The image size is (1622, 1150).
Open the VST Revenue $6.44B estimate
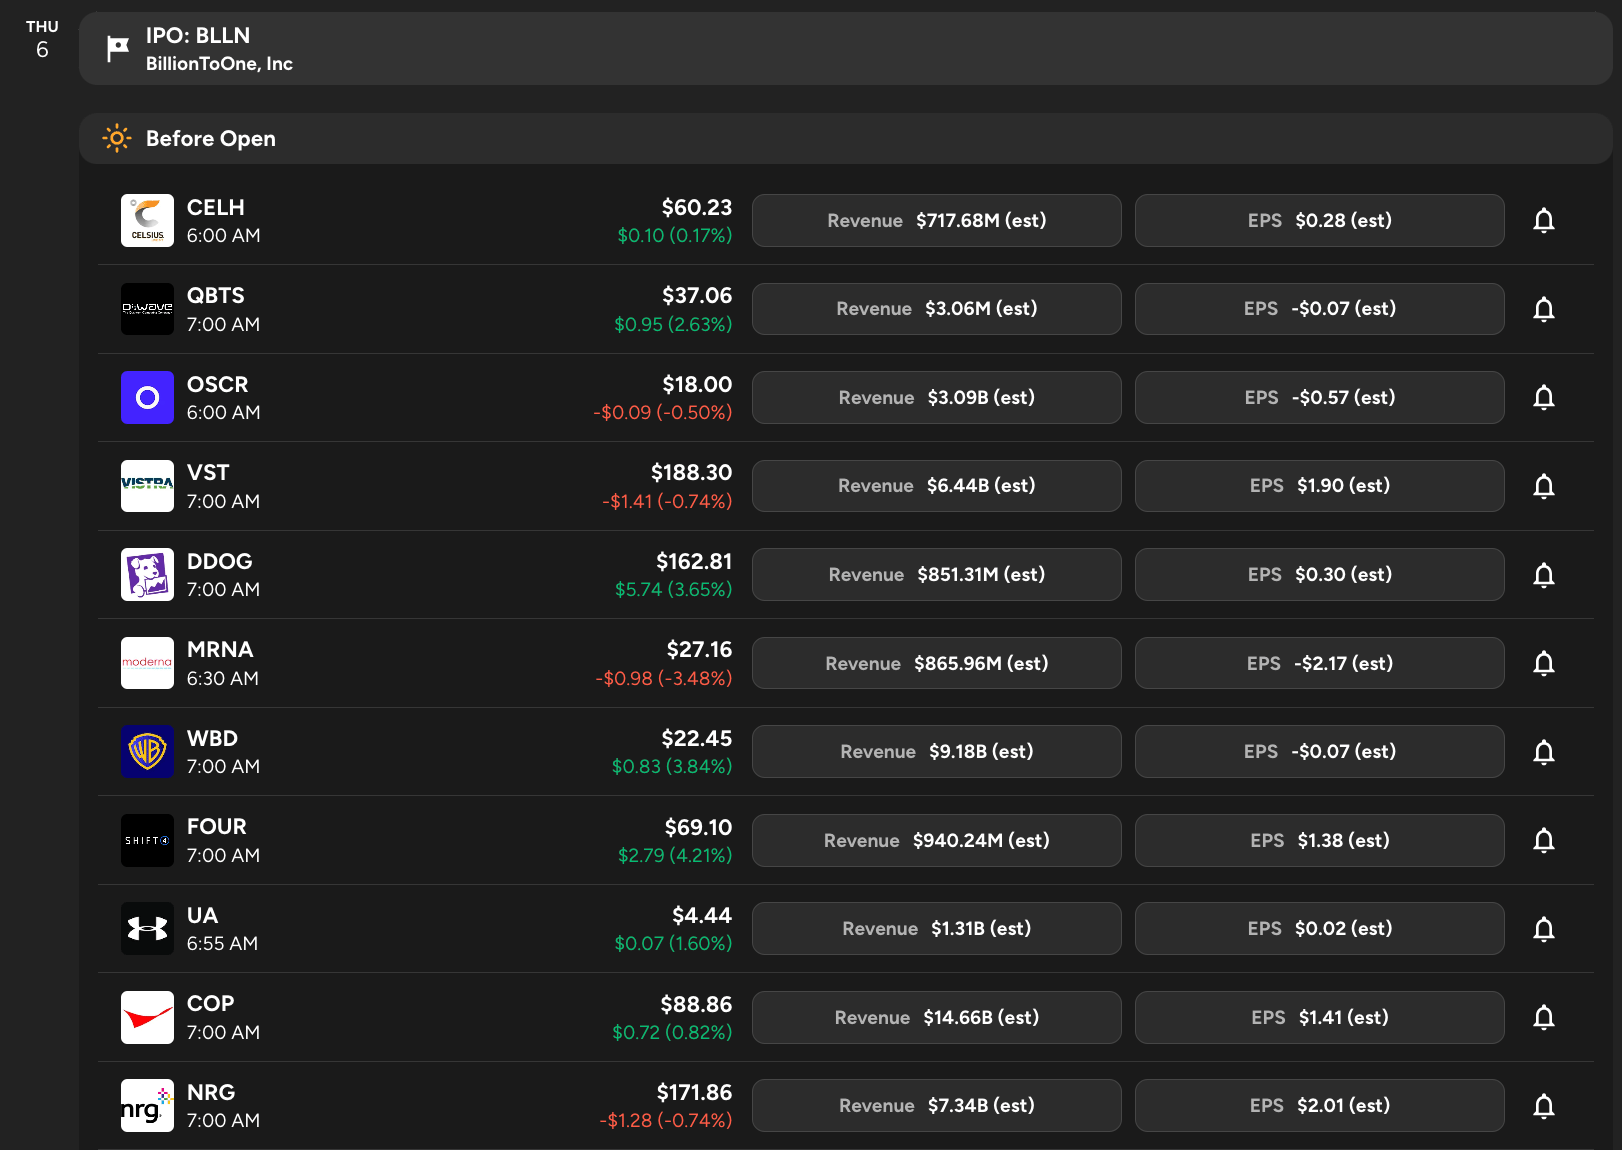(937, 486)
